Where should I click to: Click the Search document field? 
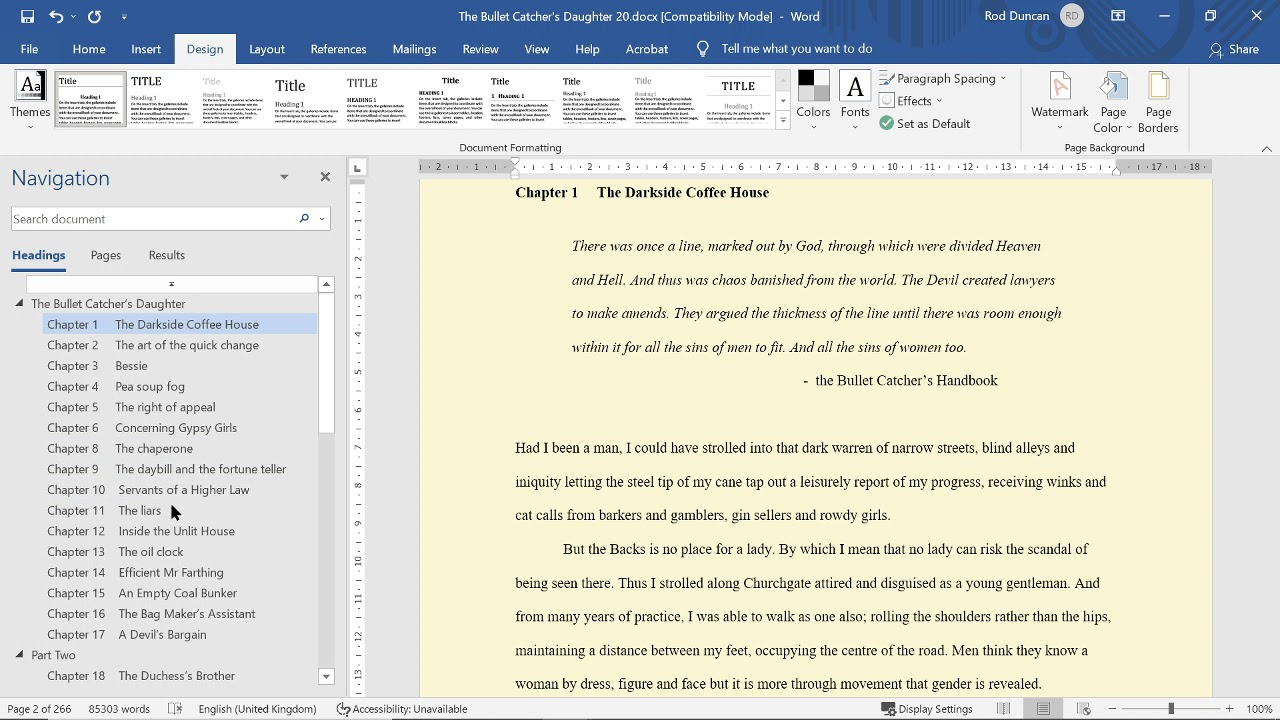click(x=152, y=219)
